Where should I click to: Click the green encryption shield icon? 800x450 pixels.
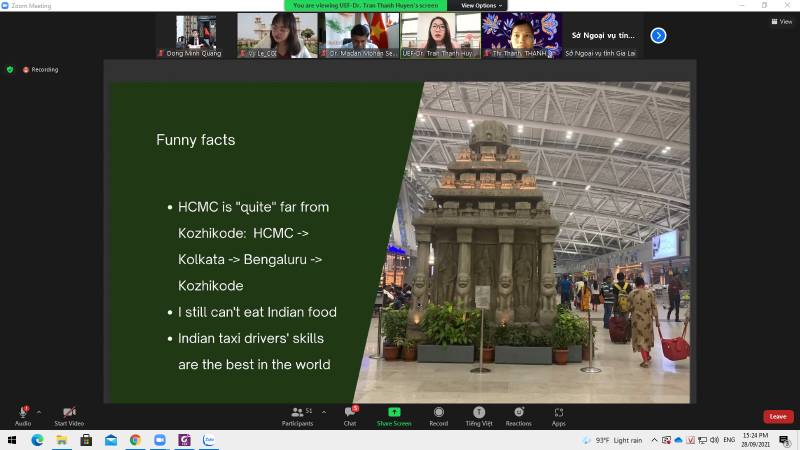pos(10,70)
